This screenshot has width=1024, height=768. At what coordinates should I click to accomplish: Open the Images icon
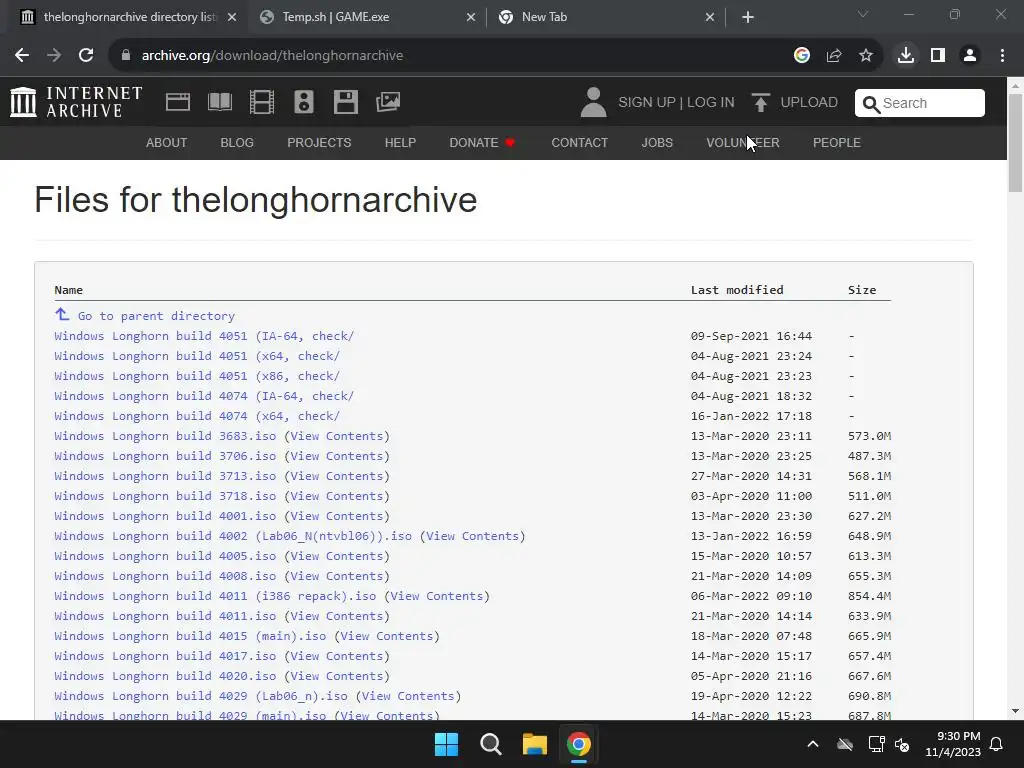click(x=388, y=102)
